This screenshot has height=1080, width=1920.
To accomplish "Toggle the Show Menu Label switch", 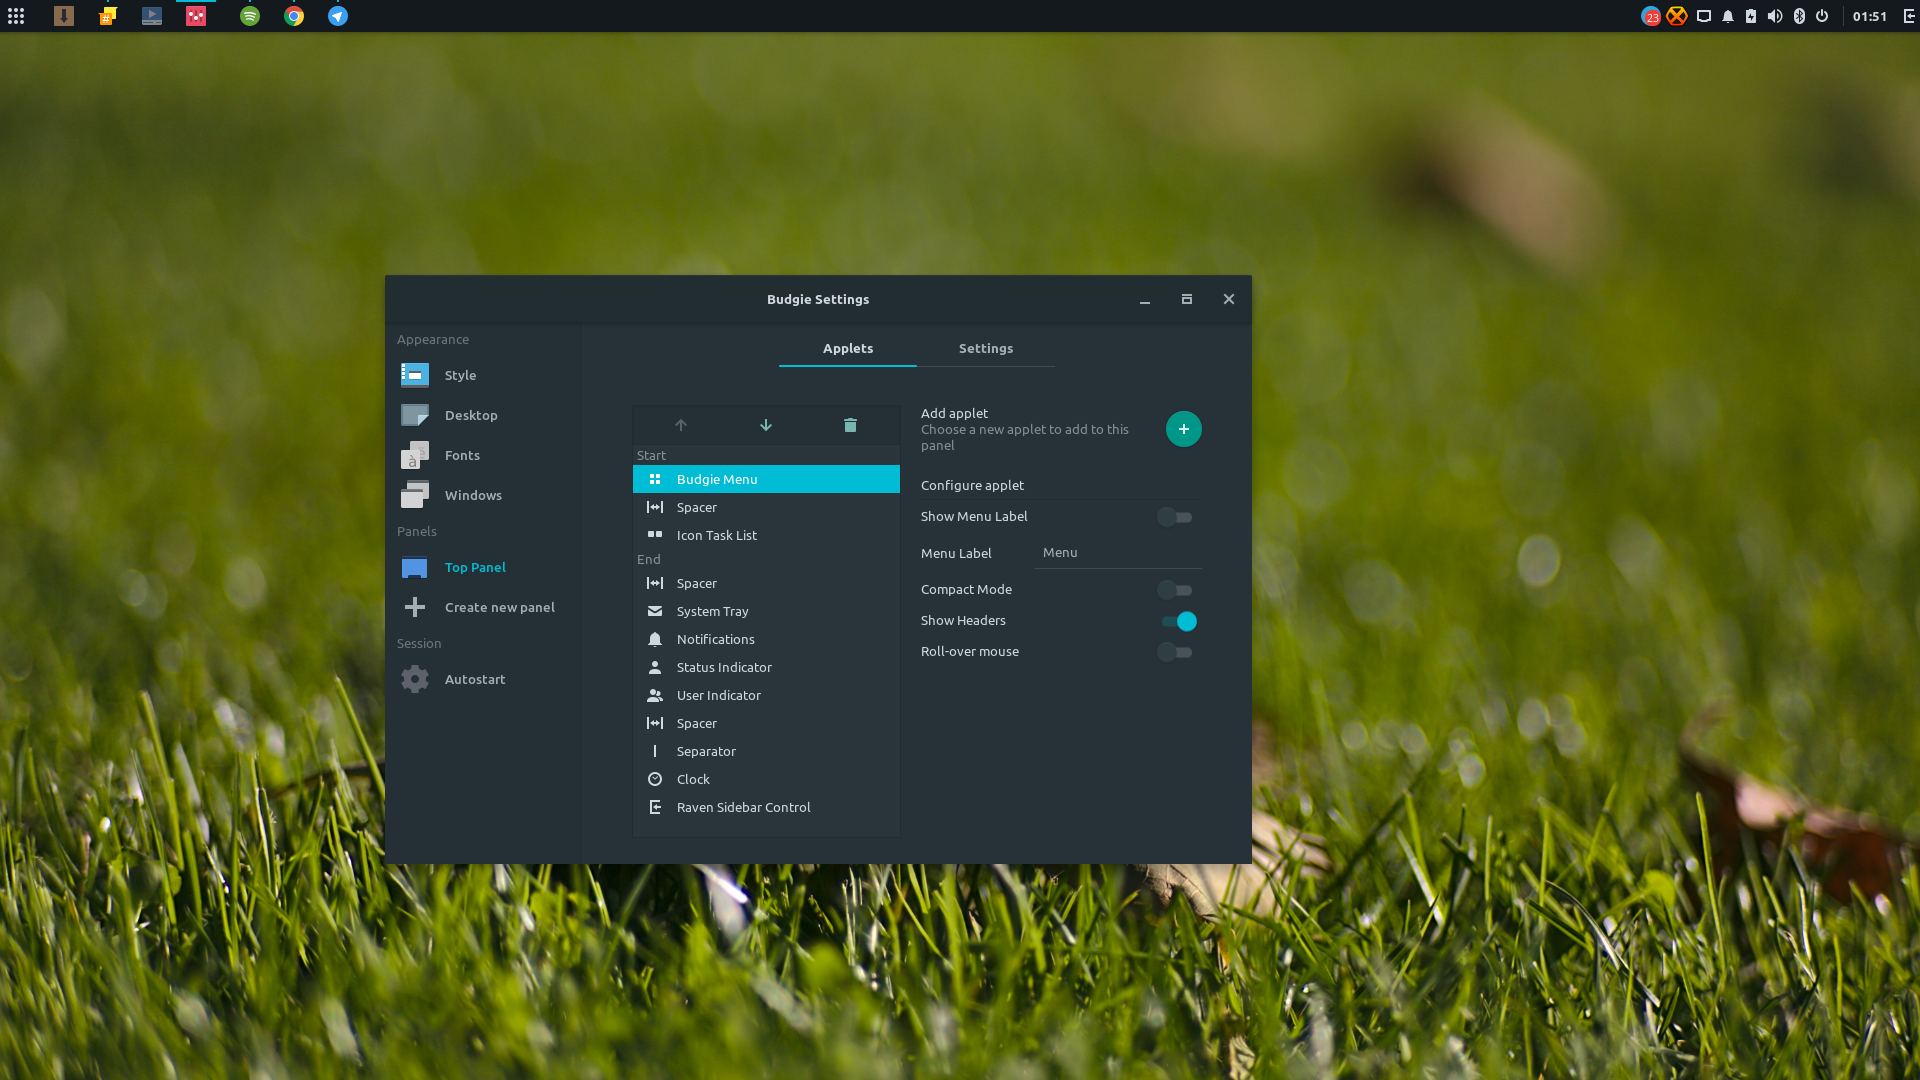I will tap(1175, 517).
